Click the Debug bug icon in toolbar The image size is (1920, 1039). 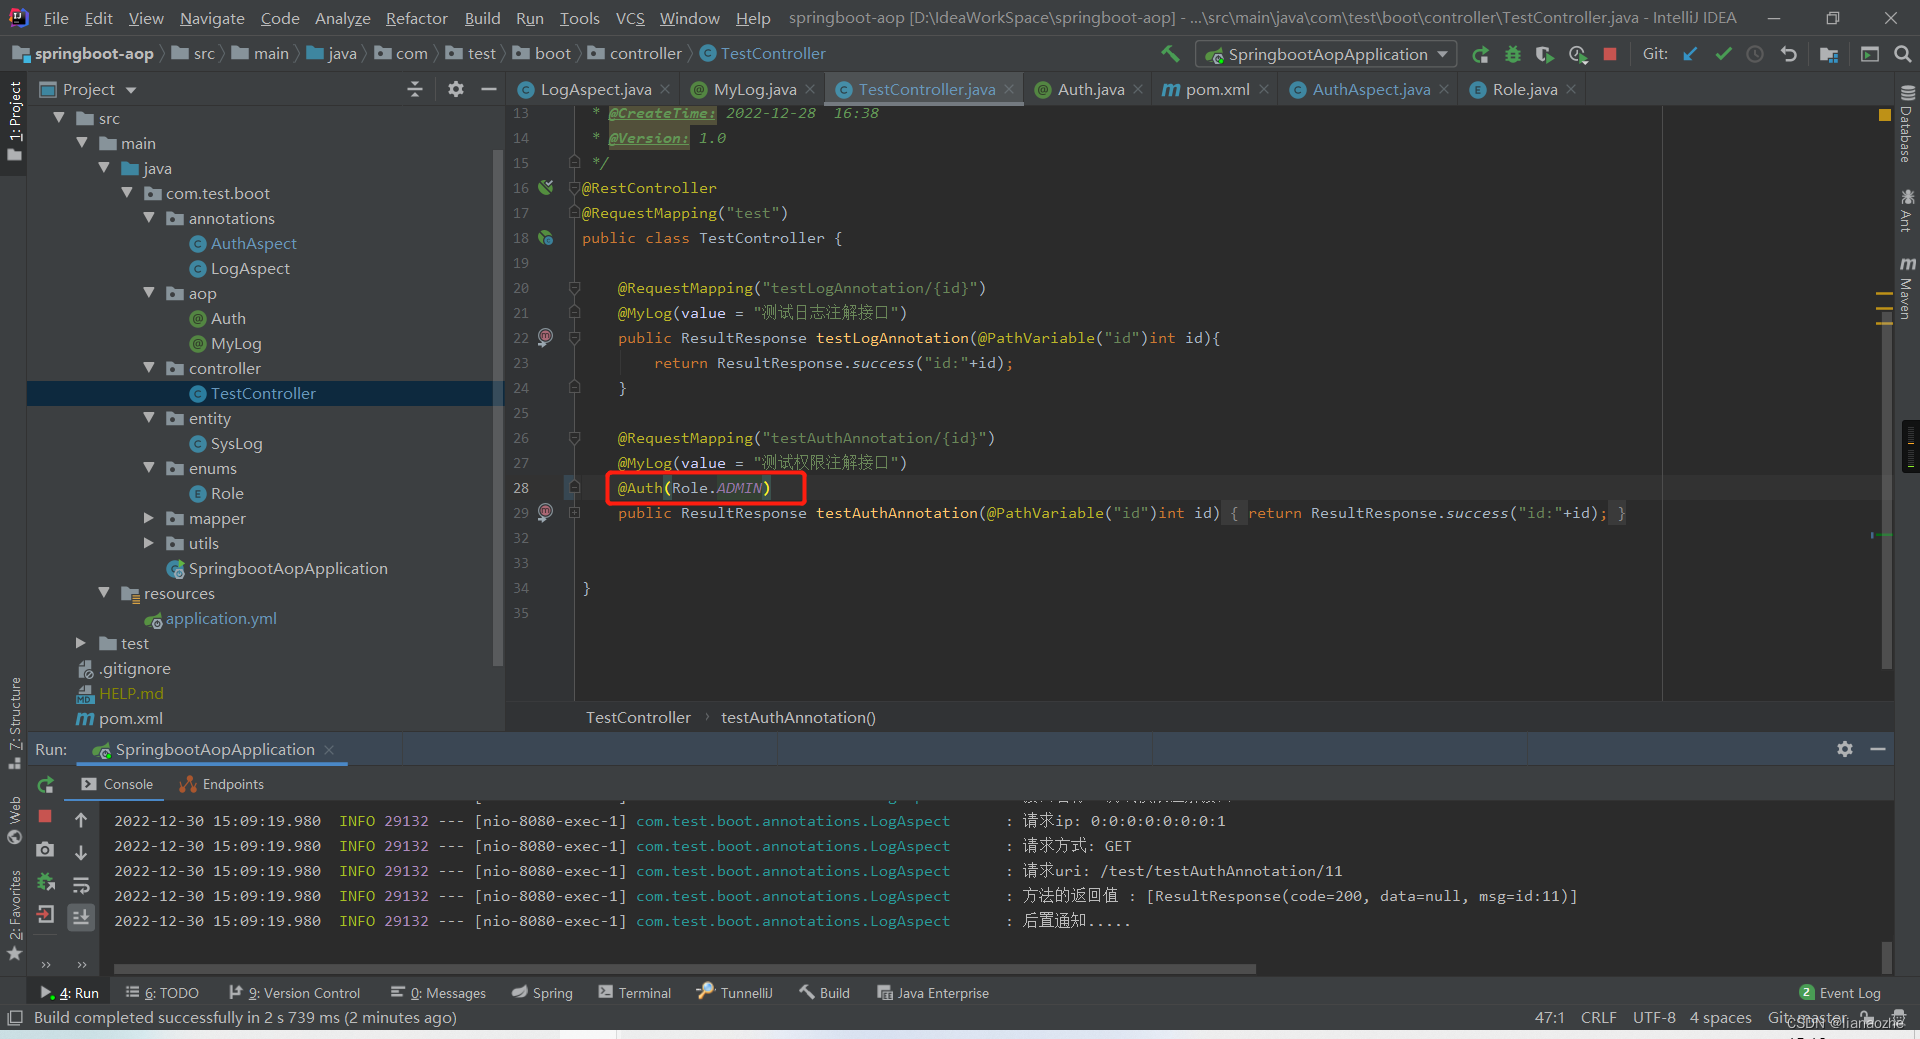pos(1513,54)
